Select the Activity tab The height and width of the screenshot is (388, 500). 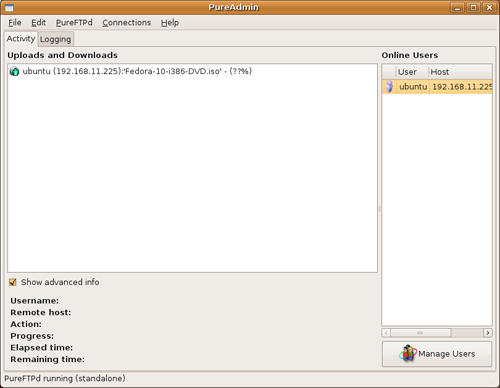[21, 39]
